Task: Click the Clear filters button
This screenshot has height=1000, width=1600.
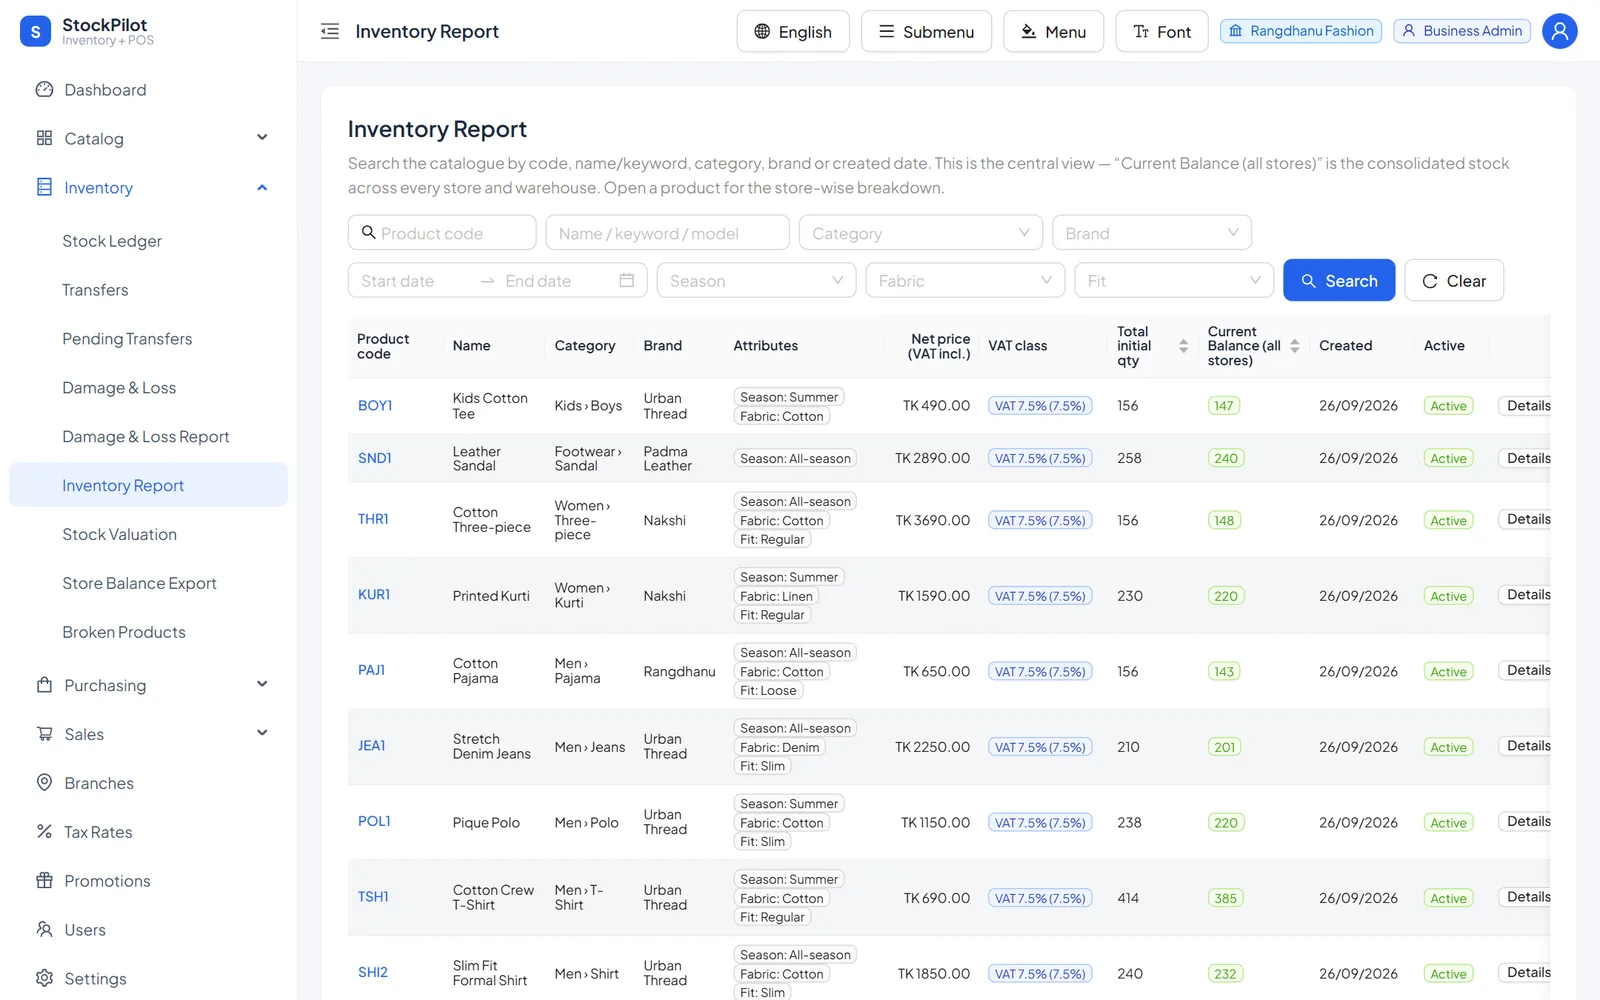Action: pyautogui.click(x=1454, y=281)
